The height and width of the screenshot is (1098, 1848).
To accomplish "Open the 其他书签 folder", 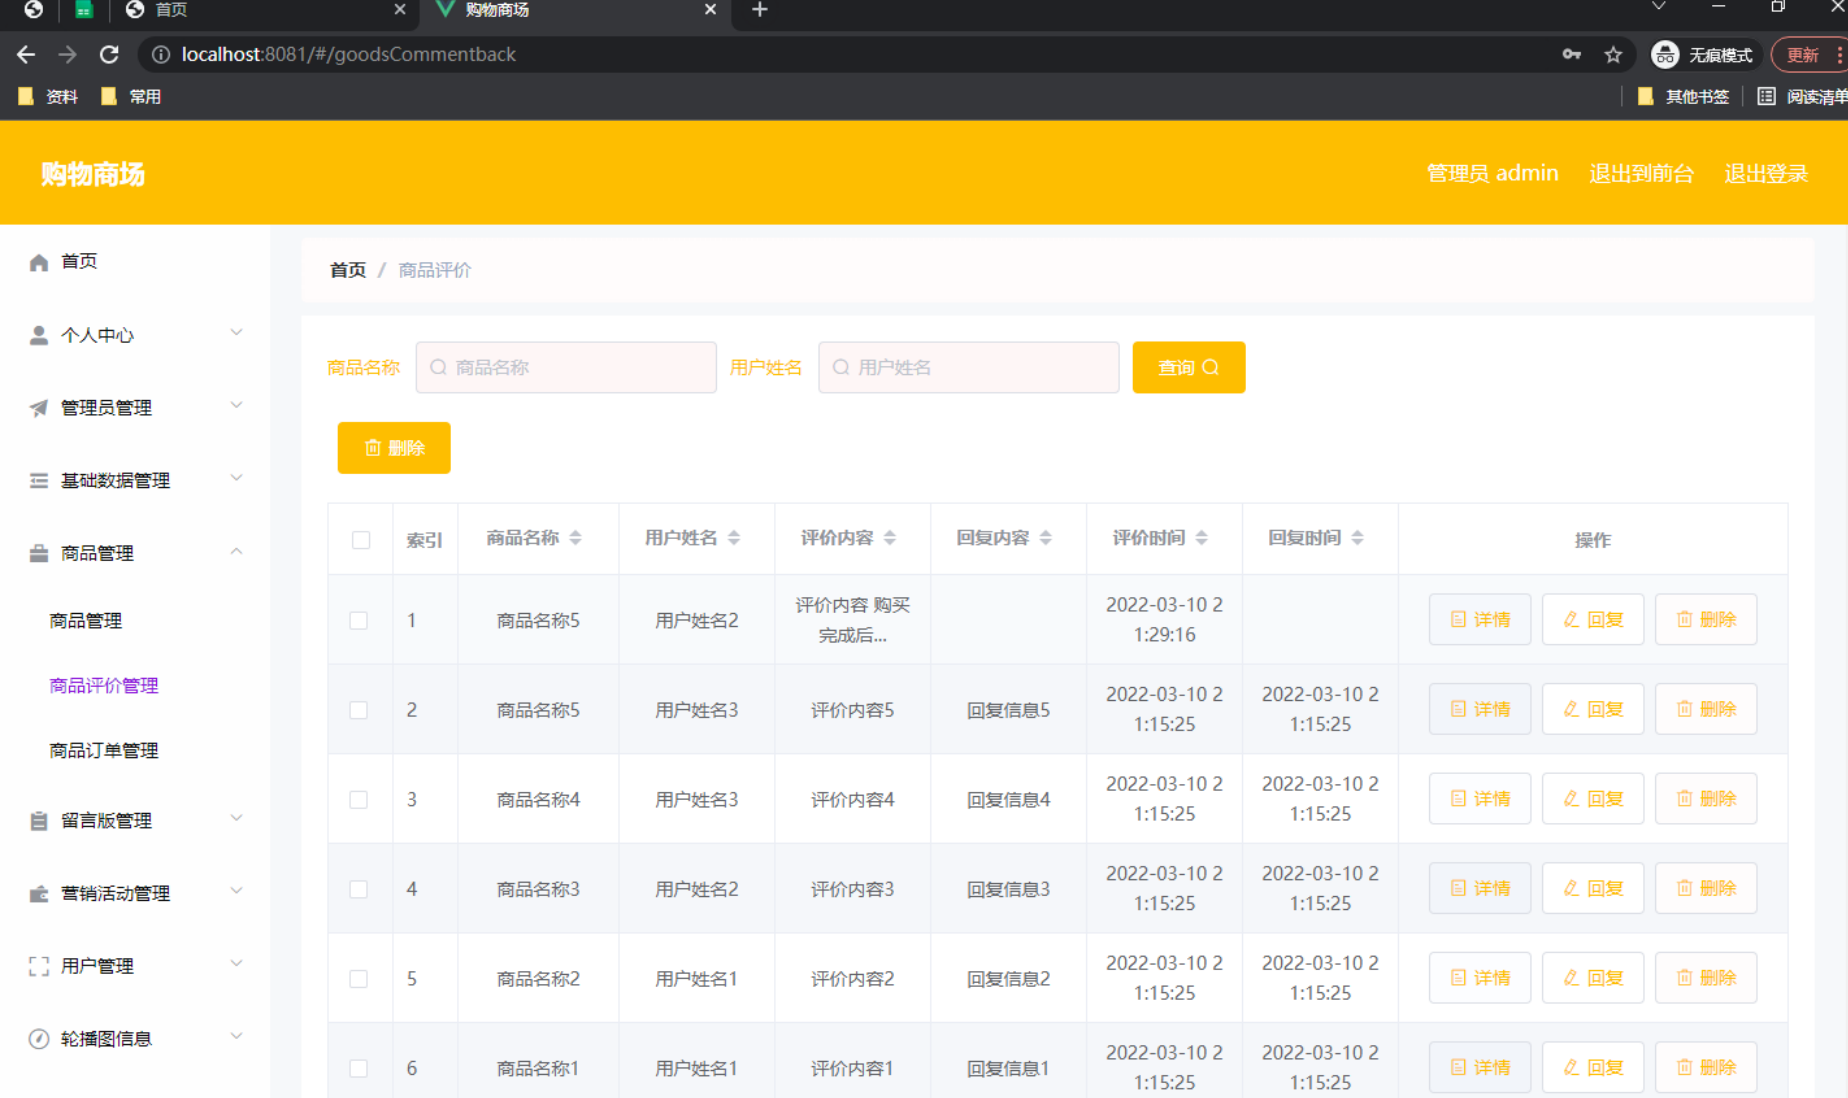I will coord(1683,97).
